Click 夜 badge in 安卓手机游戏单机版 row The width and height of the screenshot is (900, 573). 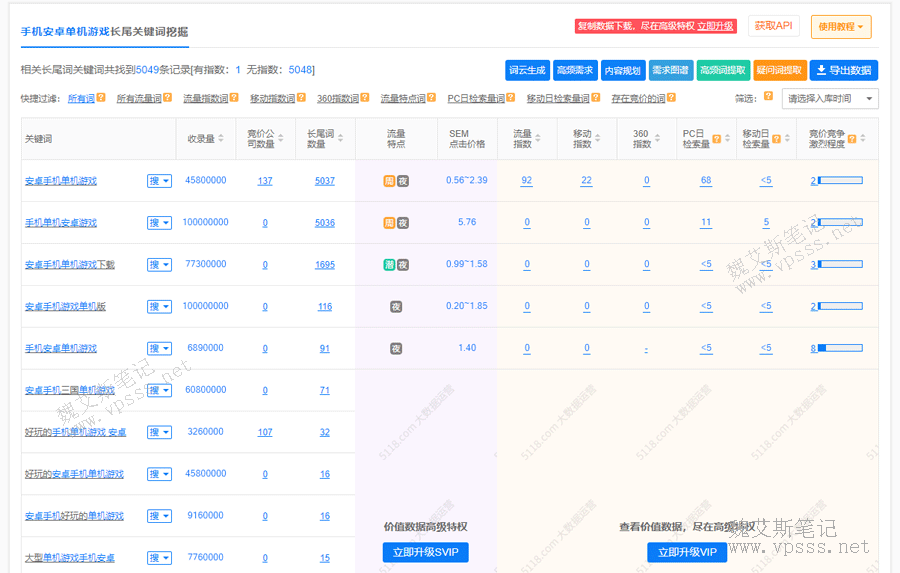396,307
